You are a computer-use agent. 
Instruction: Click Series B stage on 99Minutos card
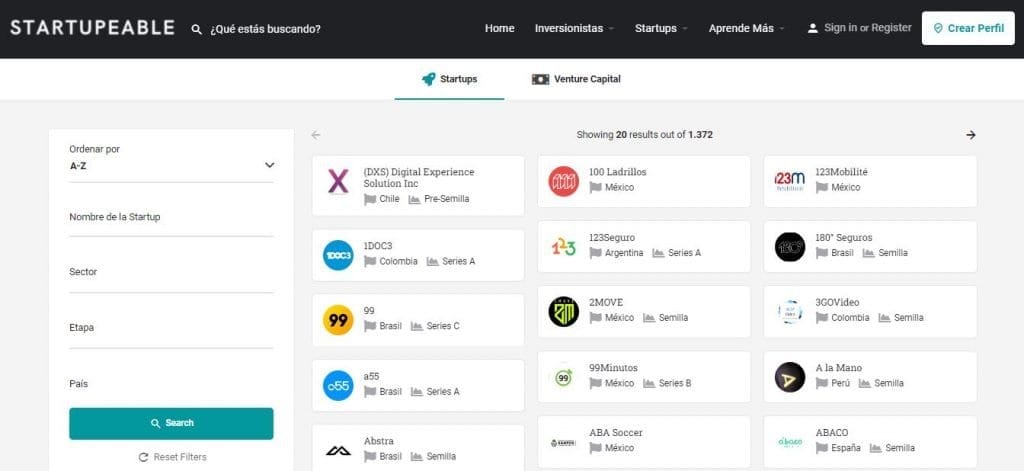[x=667, y=383]
